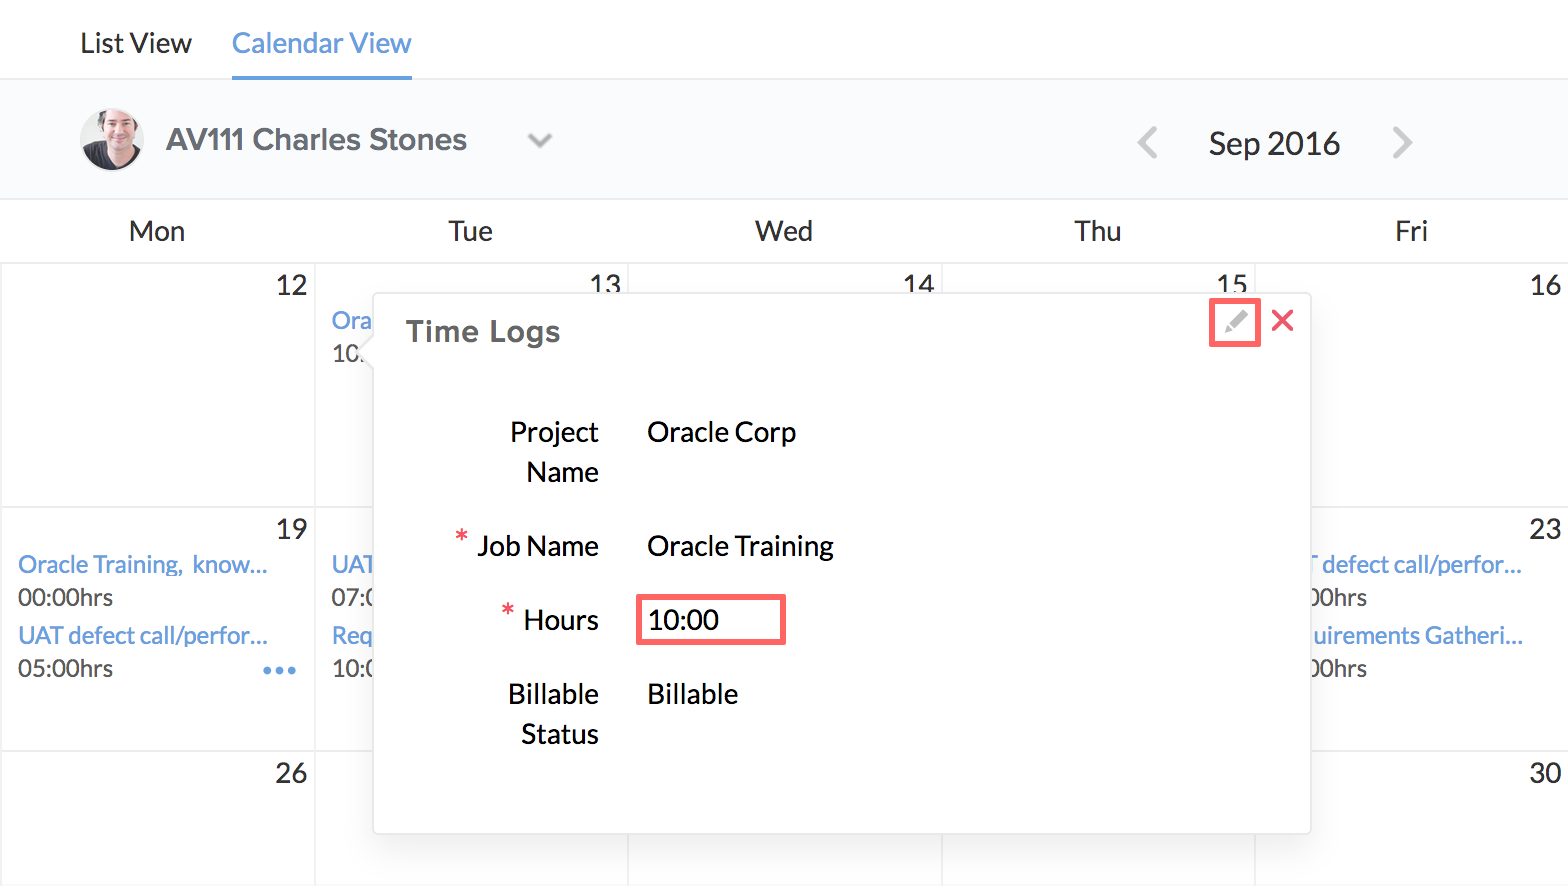Select the Calendar View tab
Image resolution: width=1568 pixels, height=886 pixels.
321,44
